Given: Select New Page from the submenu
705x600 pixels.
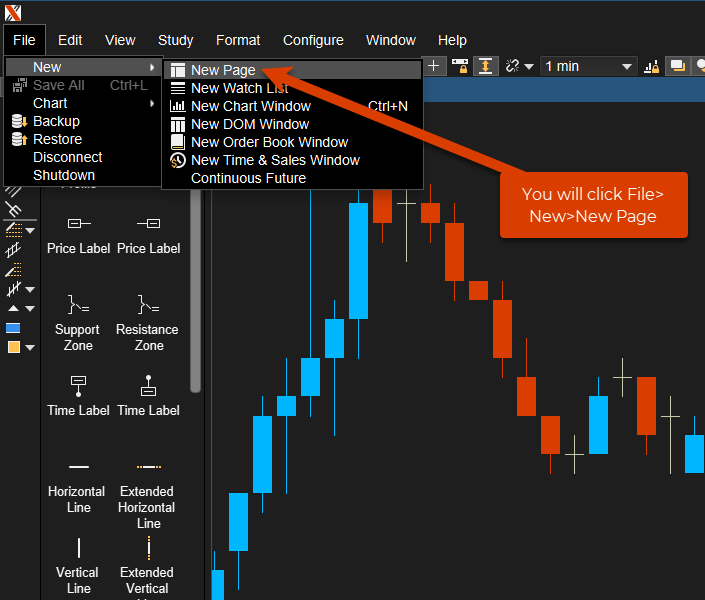Looking at the screenshot, I should pyautogui.click(x=292, y=70).
